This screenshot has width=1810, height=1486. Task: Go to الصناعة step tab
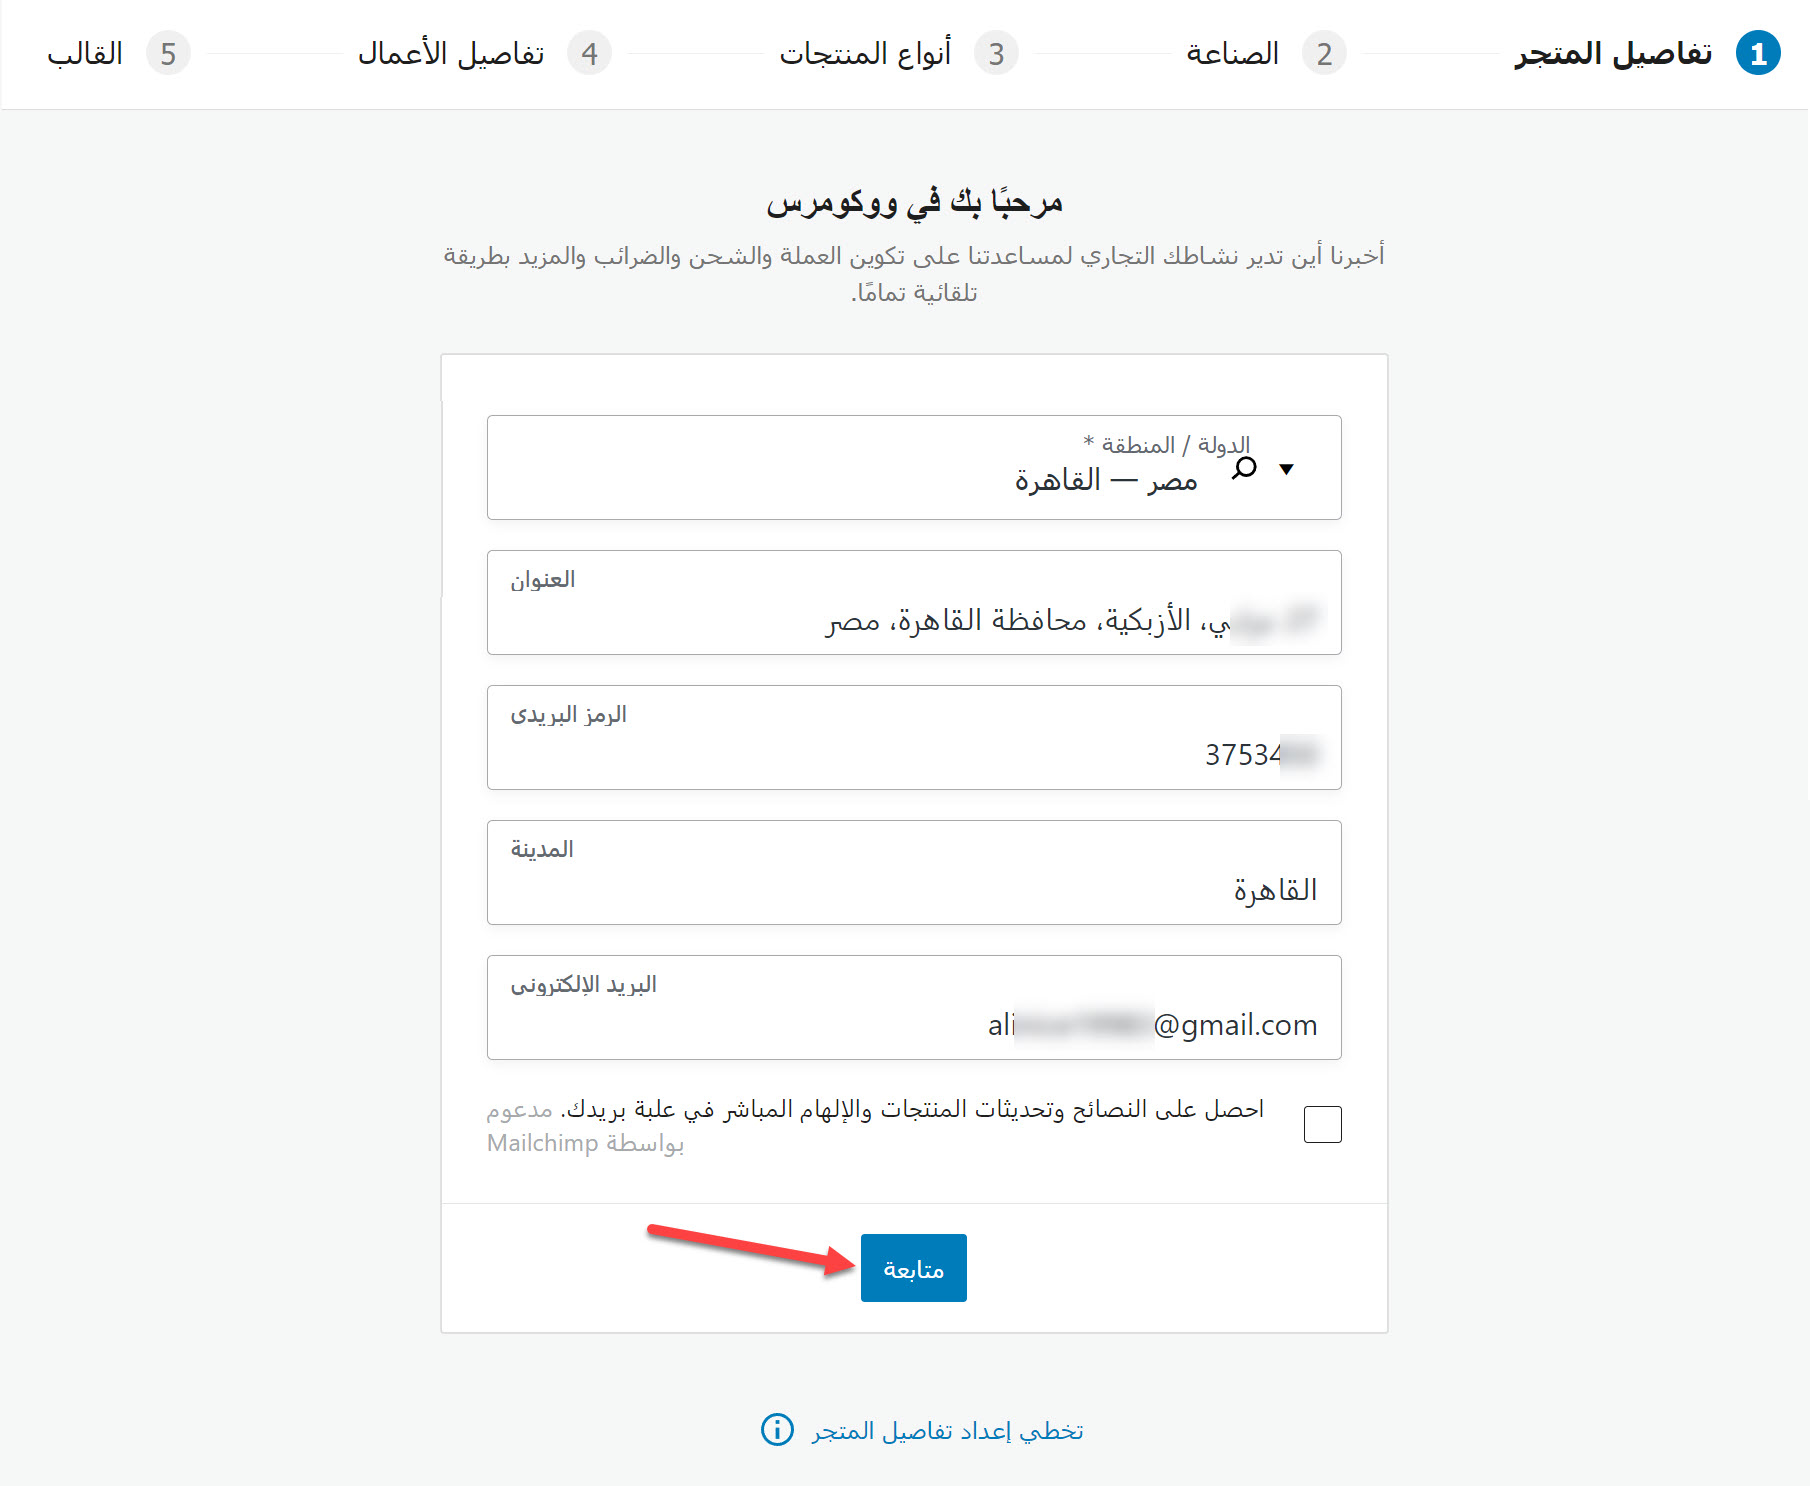coord(1232,54)
